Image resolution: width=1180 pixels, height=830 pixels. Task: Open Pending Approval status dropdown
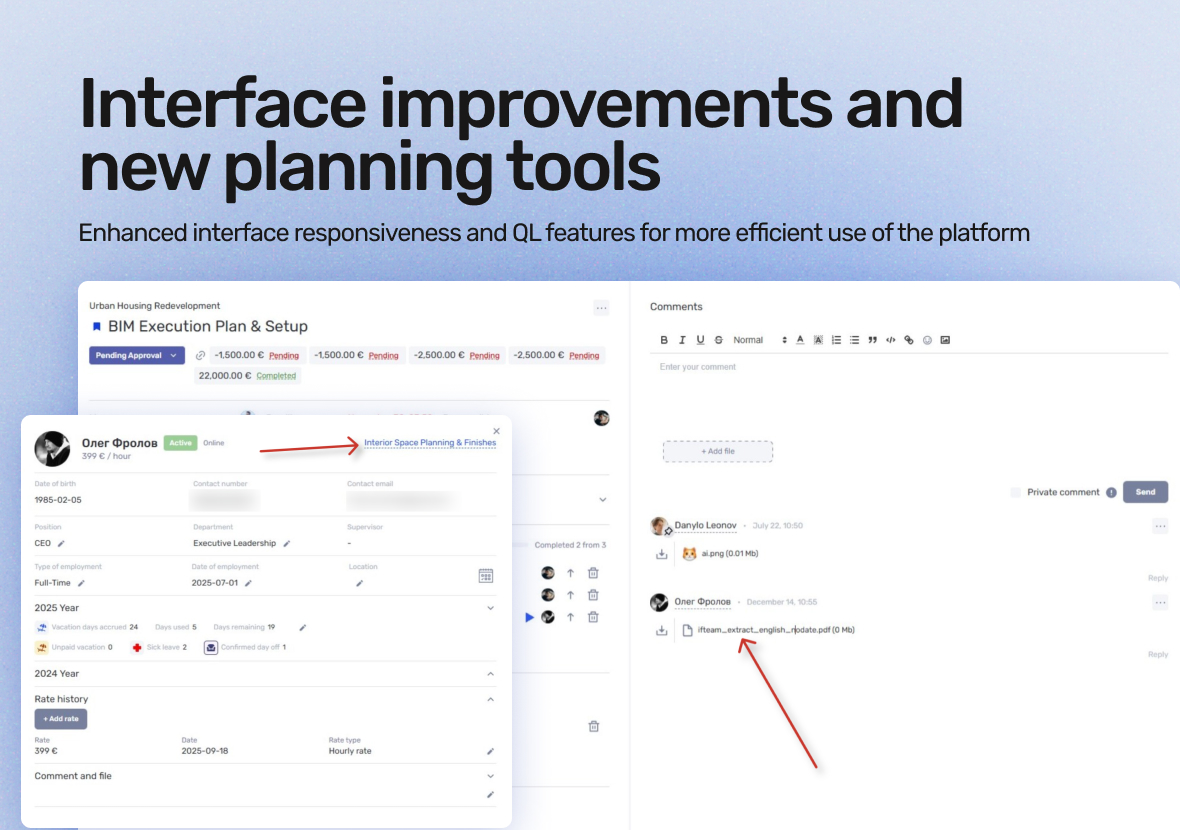click(137, 355)
